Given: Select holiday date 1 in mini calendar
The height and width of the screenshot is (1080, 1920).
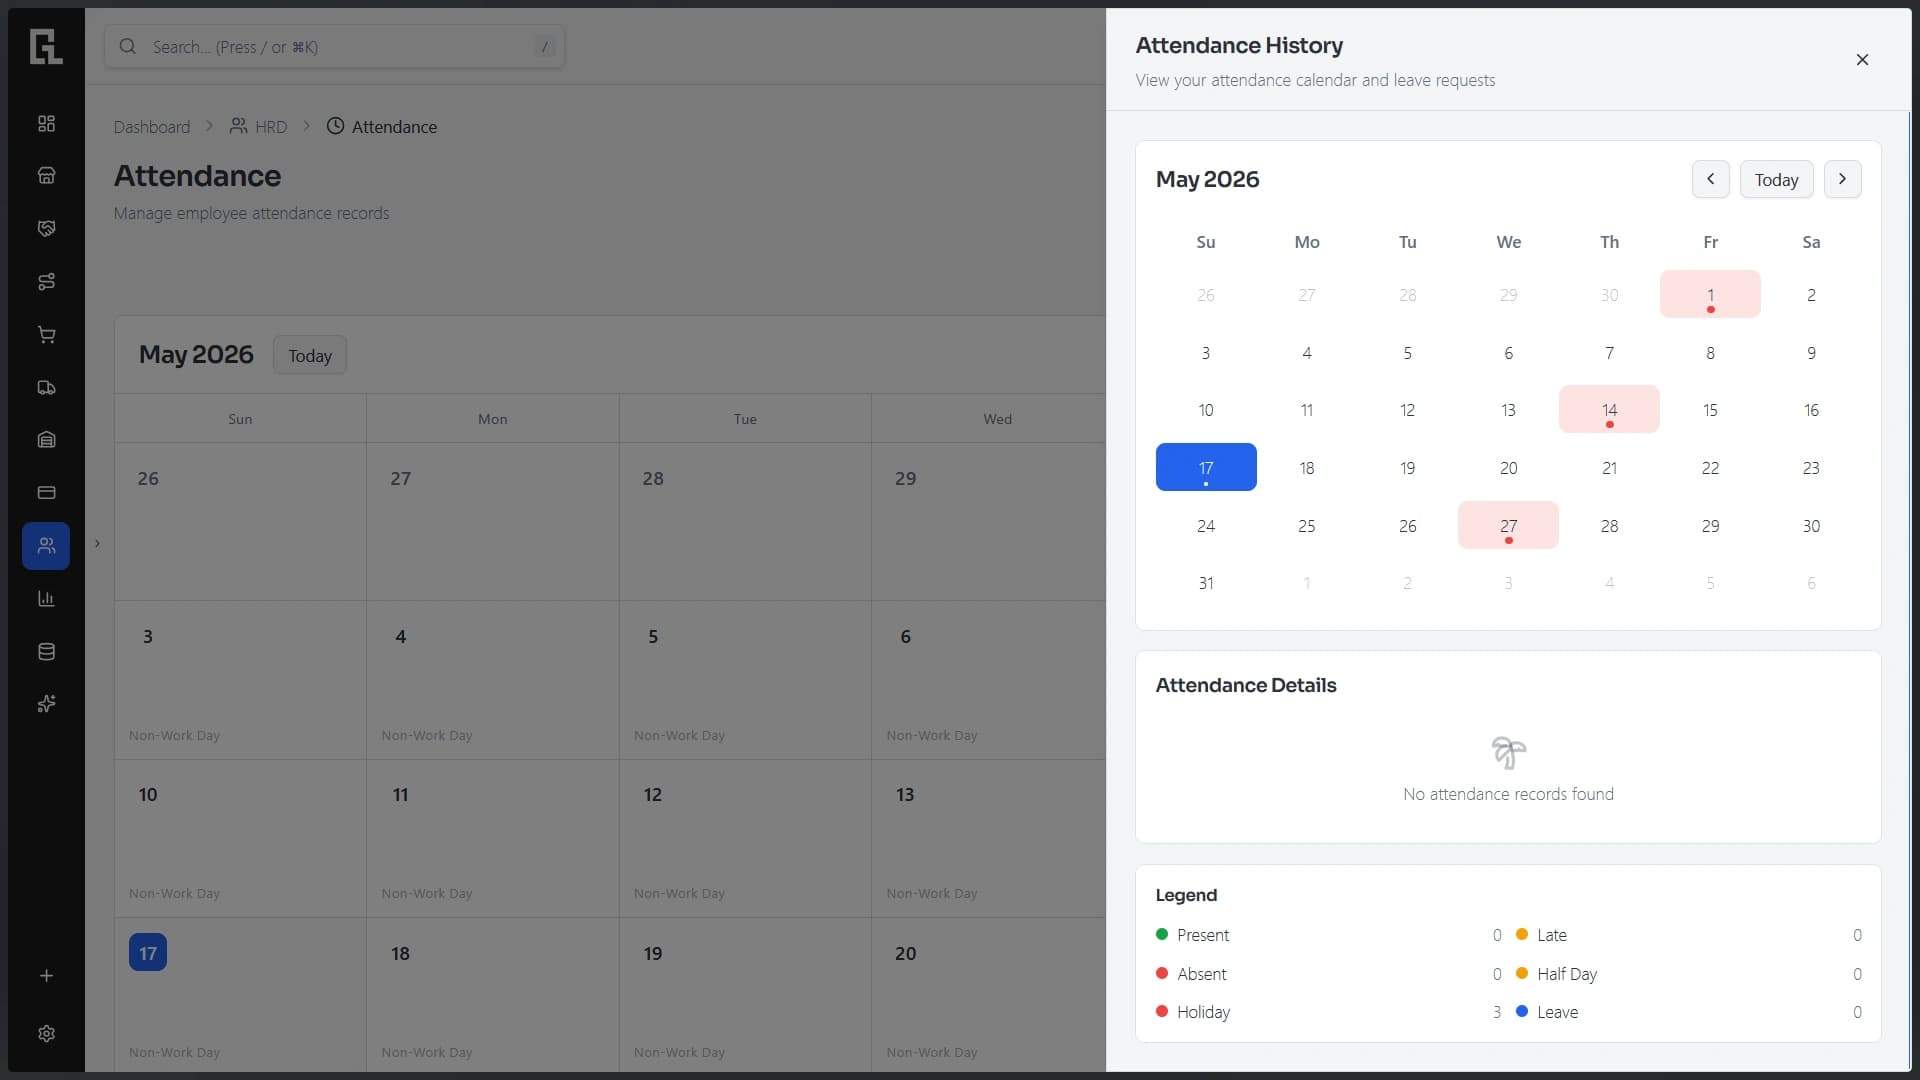Looking at the screenshot, I should point(1710,295).
